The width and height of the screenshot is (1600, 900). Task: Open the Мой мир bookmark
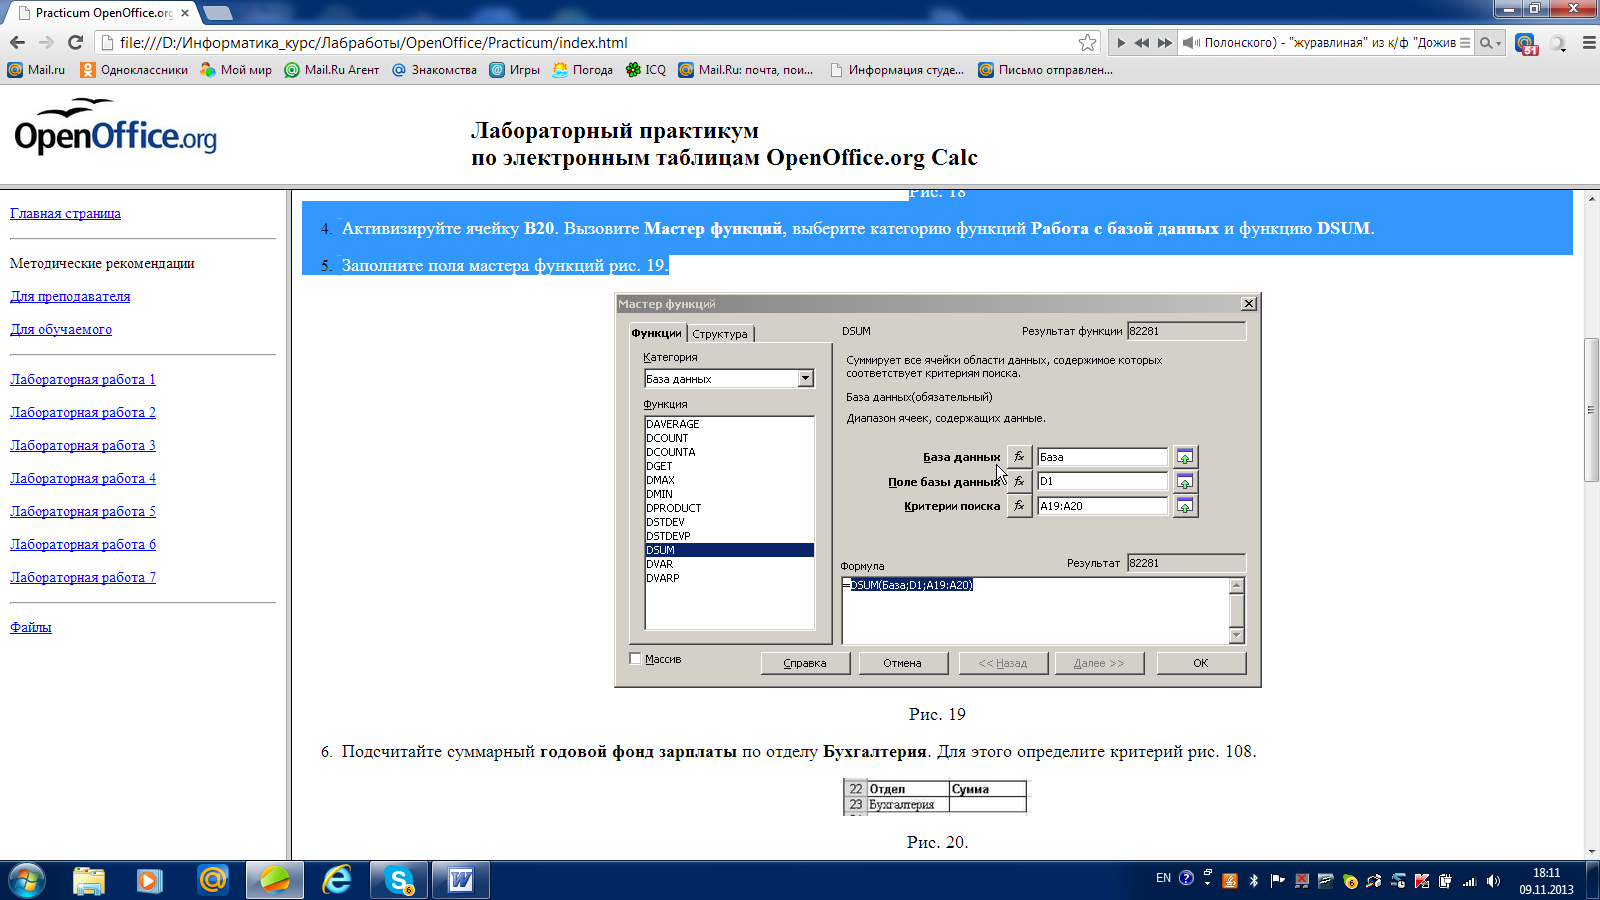(x=236, y=70)
